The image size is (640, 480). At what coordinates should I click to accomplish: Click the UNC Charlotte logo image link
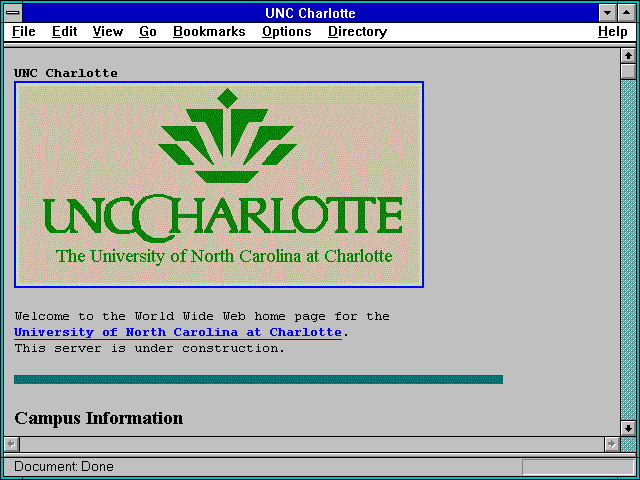[x=219, y=184]
